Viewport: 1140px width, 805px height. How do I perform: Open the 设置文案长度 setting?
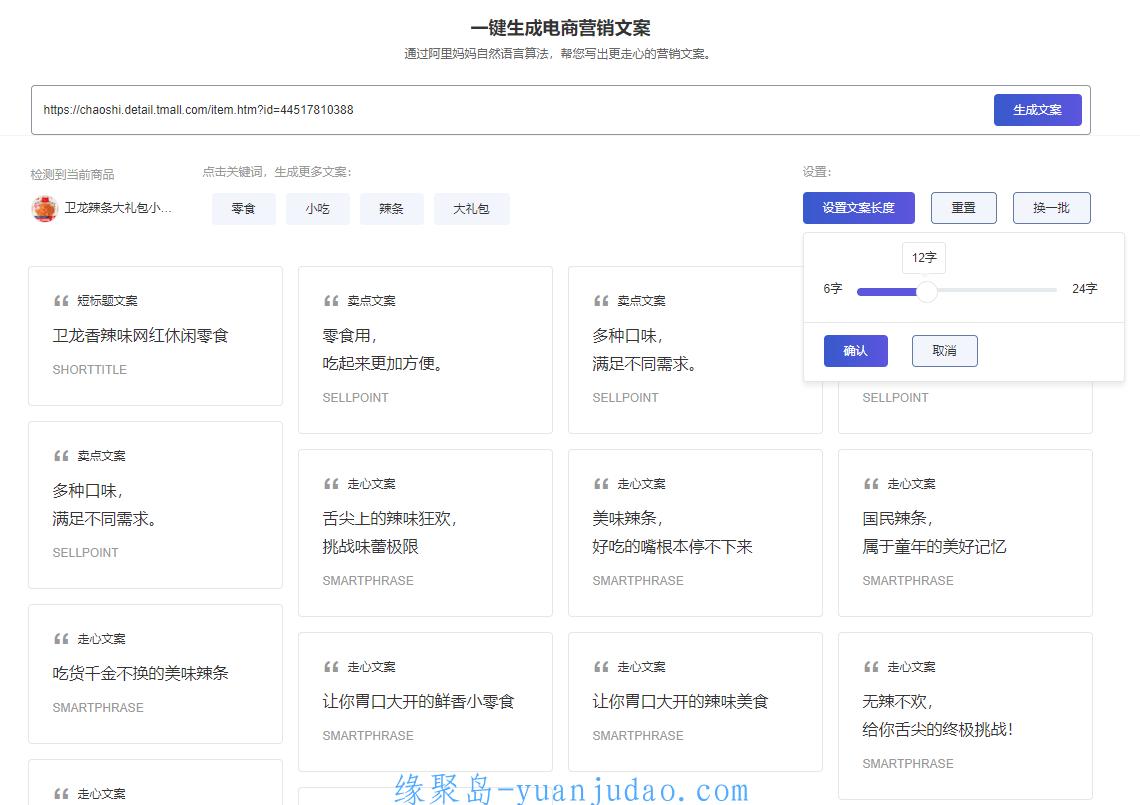859,208
